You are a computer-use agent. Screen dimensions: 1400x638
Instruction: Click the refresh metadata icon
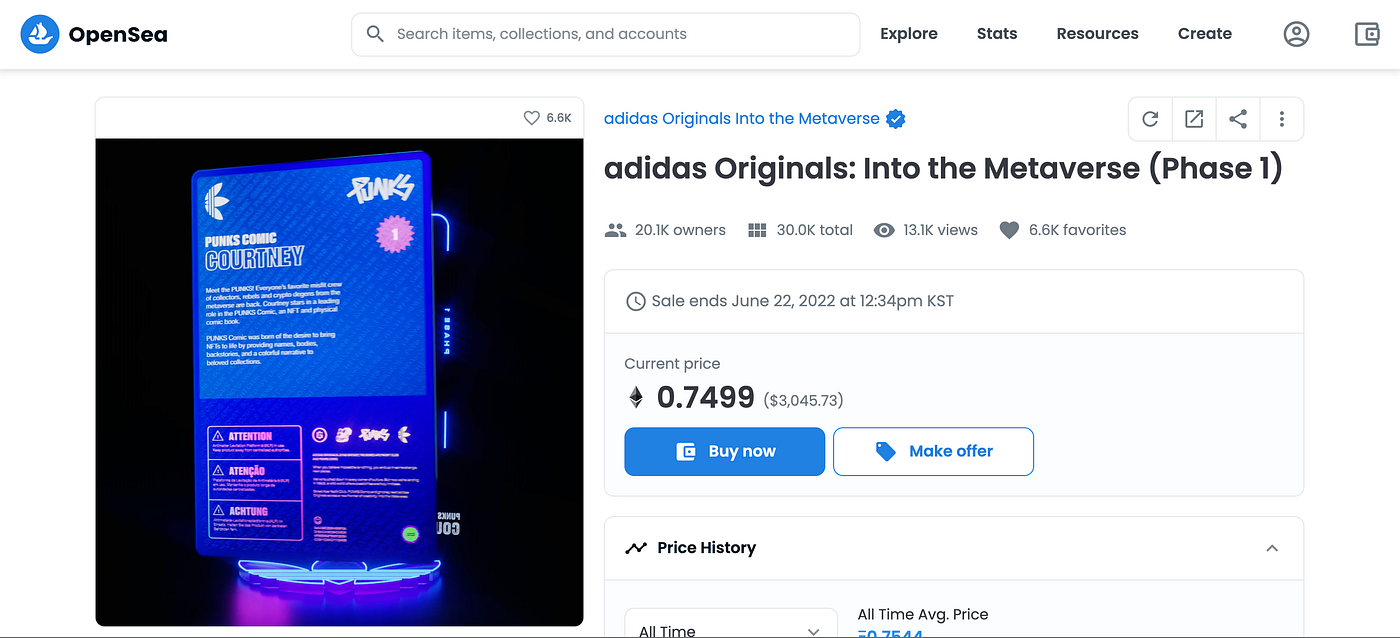pos(1150,119)
